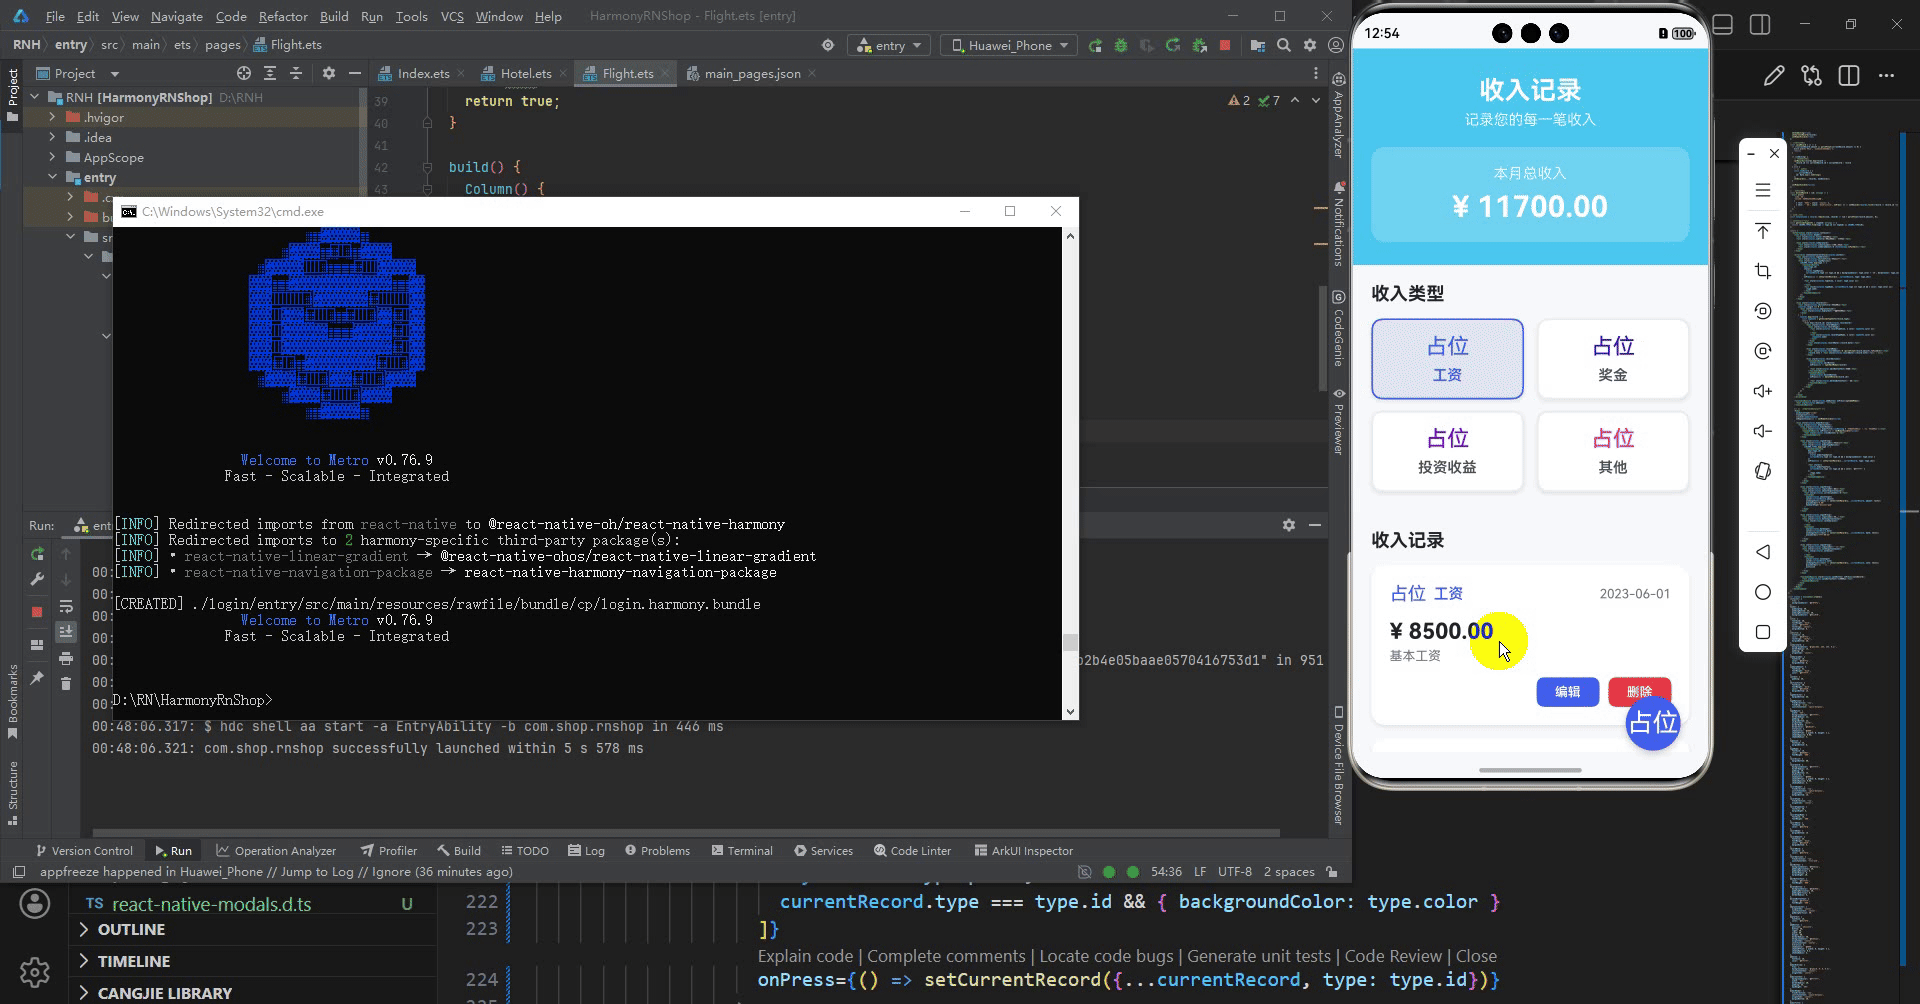Viewport: 1920px width, 1004px height.
Task: Clear Run output with trash icon
Action: [66, 683]
